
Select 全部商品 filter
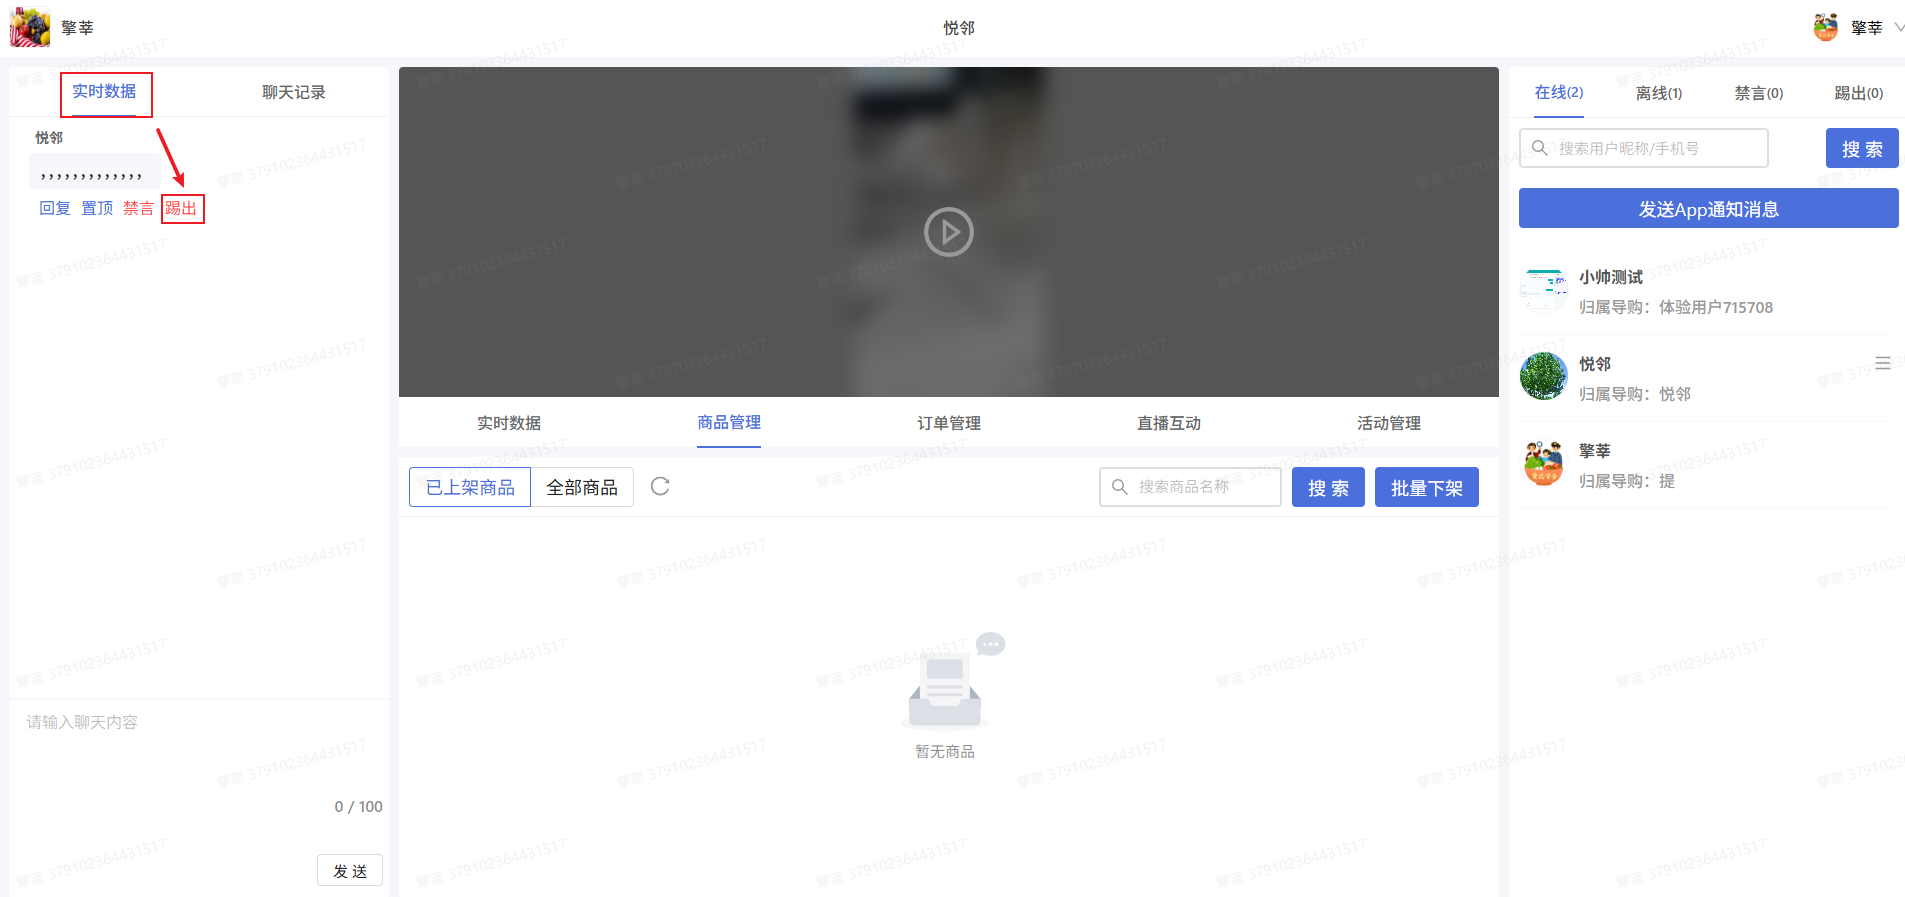click(x=582, y=487)
